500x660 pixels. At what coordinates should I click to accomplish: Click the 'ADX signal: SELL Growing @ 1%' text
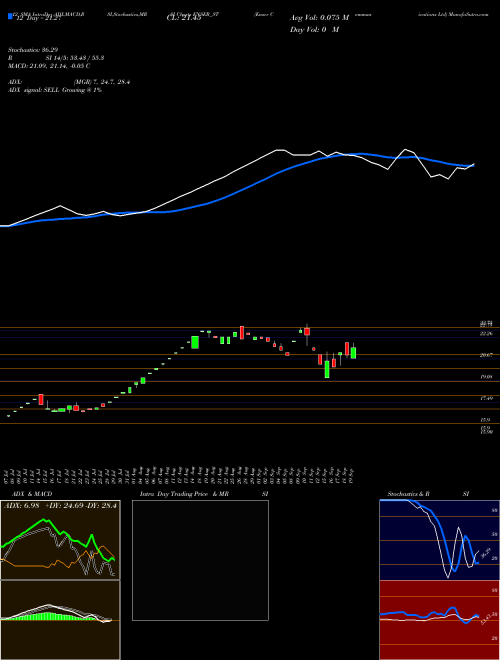point(55,90)
